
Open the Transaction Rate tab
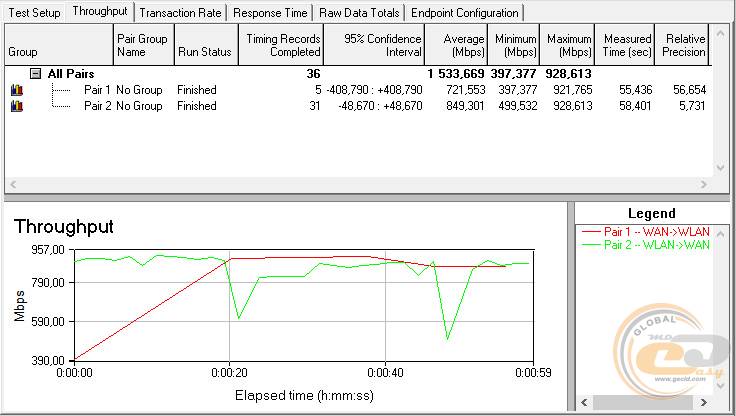coord(181,13)
